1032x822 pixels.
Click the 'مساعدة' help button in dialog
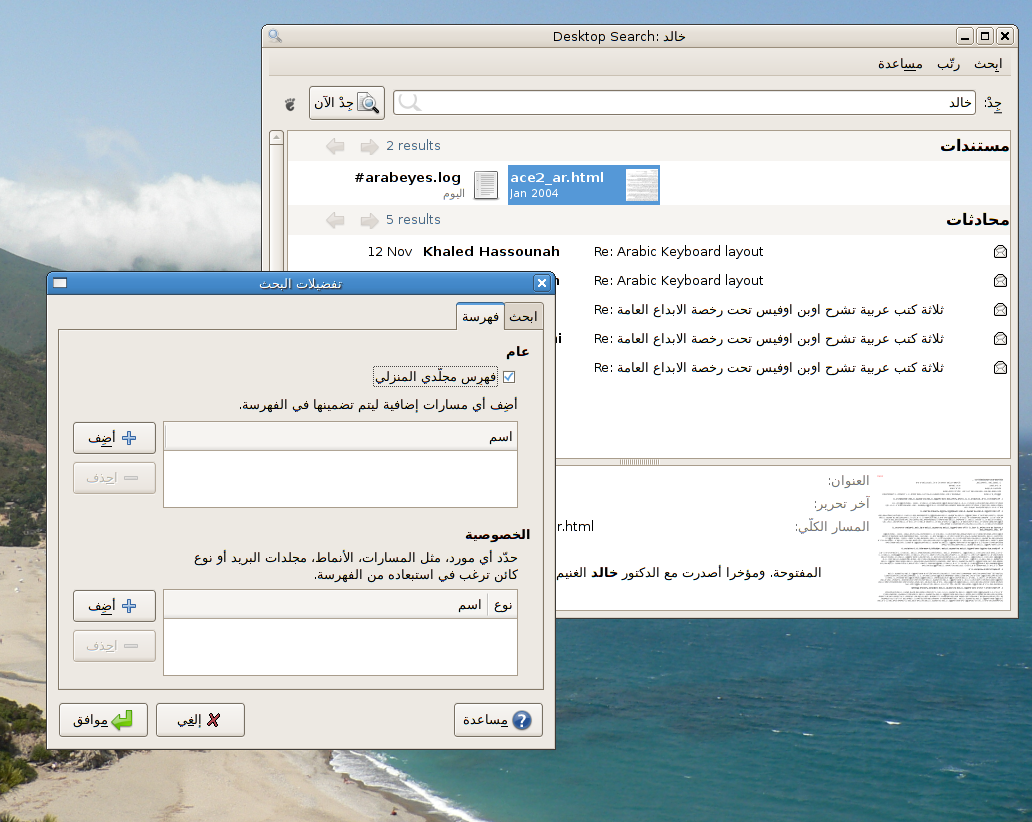[497, 720]
